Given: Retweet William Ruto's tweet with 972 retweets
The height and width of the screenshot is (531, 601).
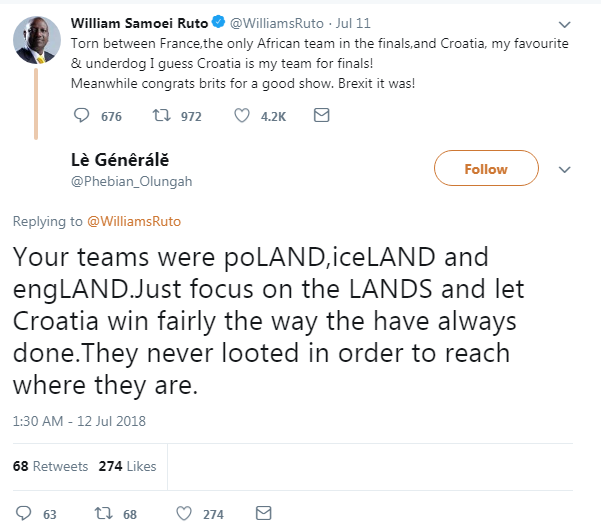Looking at the screenshot, I should coord(159,116).
